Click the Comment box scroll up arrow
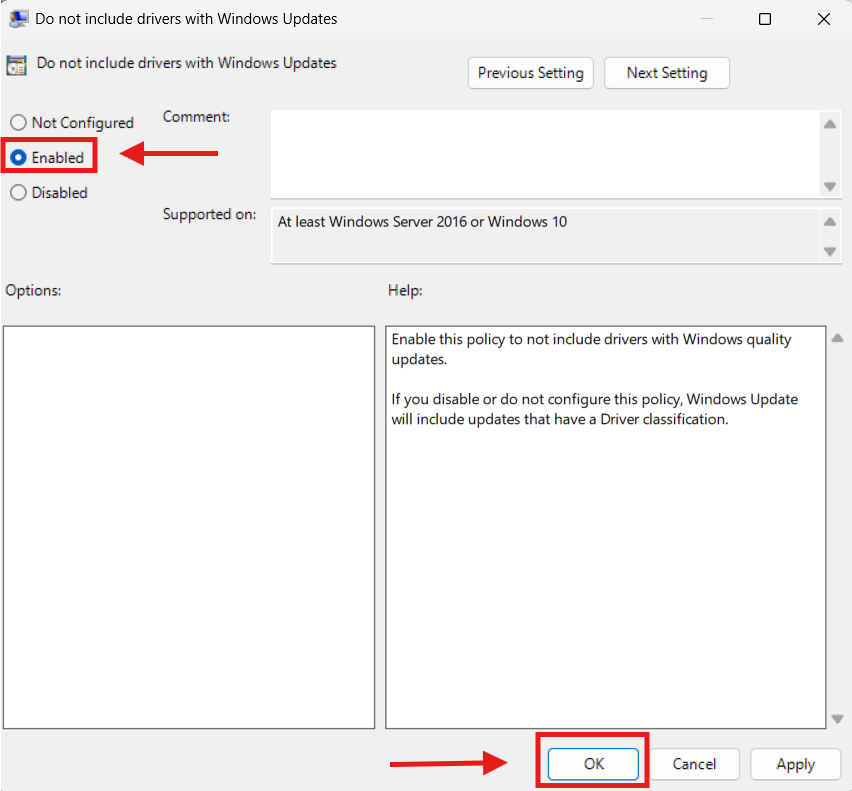 (830, 124)
